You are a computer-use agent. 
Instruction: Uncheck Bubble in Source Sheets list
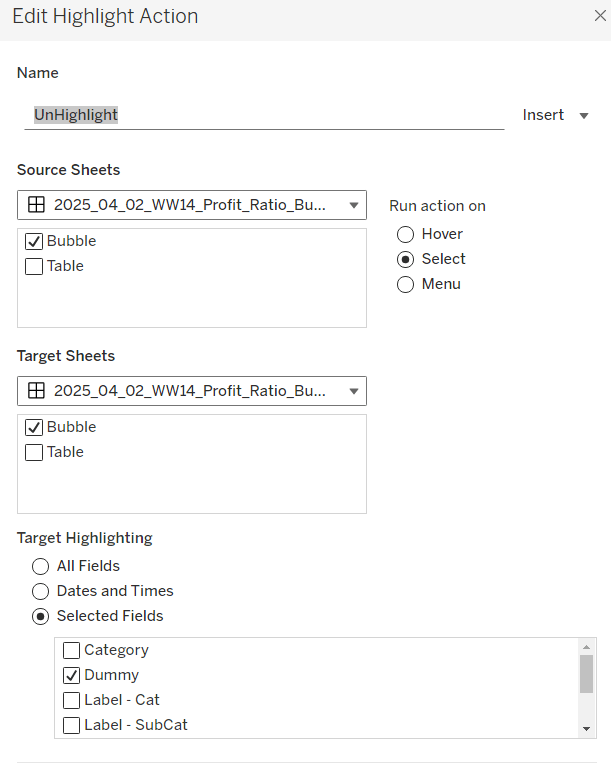click(x=34, y=241)
